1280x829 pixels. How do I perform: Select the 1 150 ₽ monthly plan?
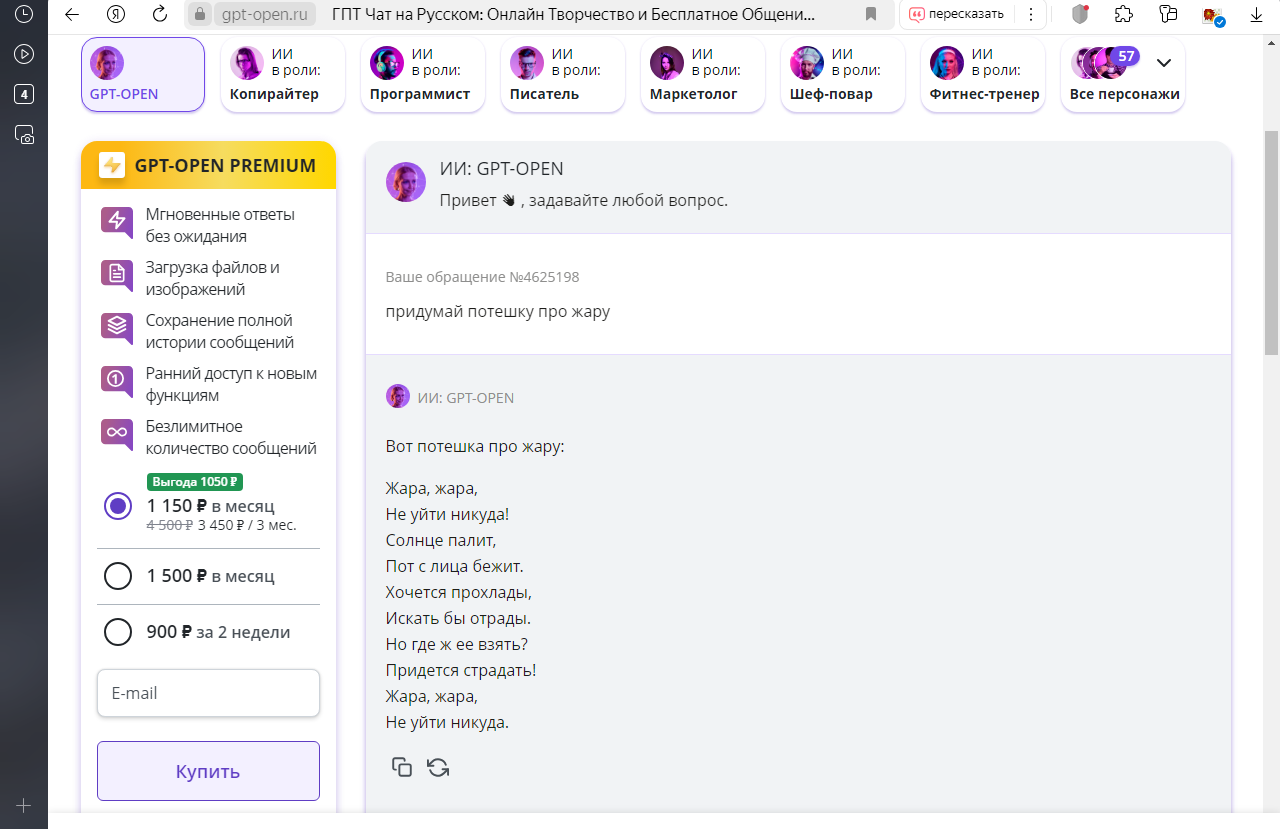(118, 506)
